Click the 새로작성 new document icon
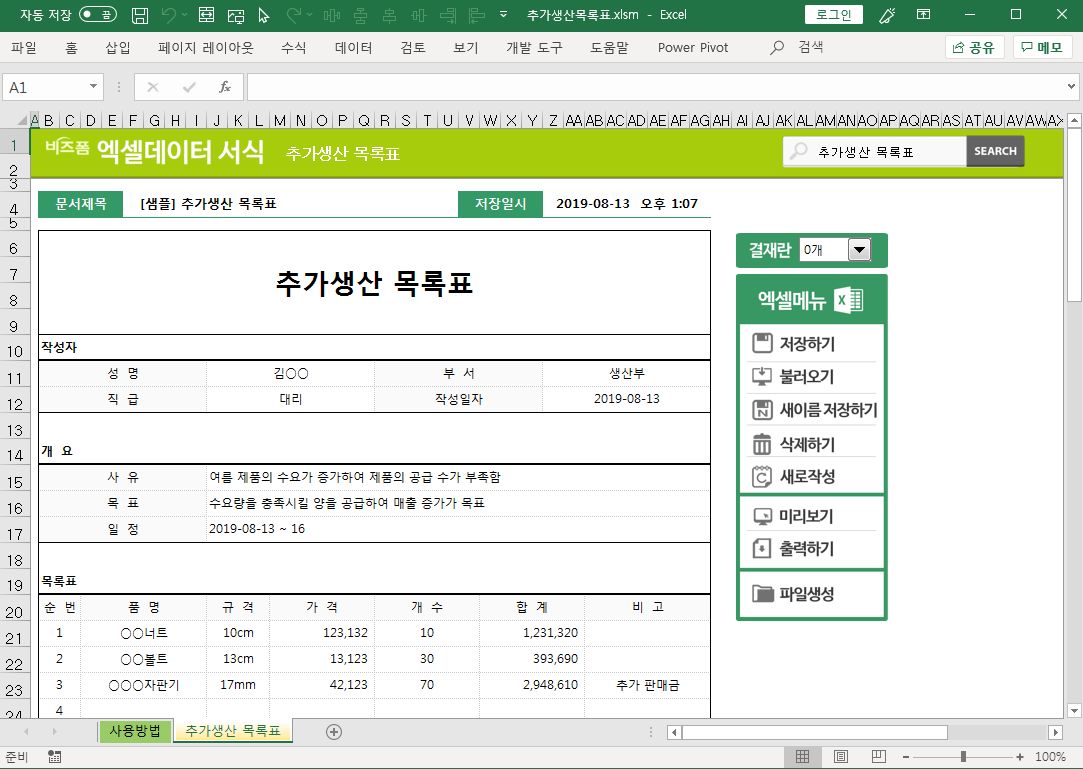 (x=762, y=477)
